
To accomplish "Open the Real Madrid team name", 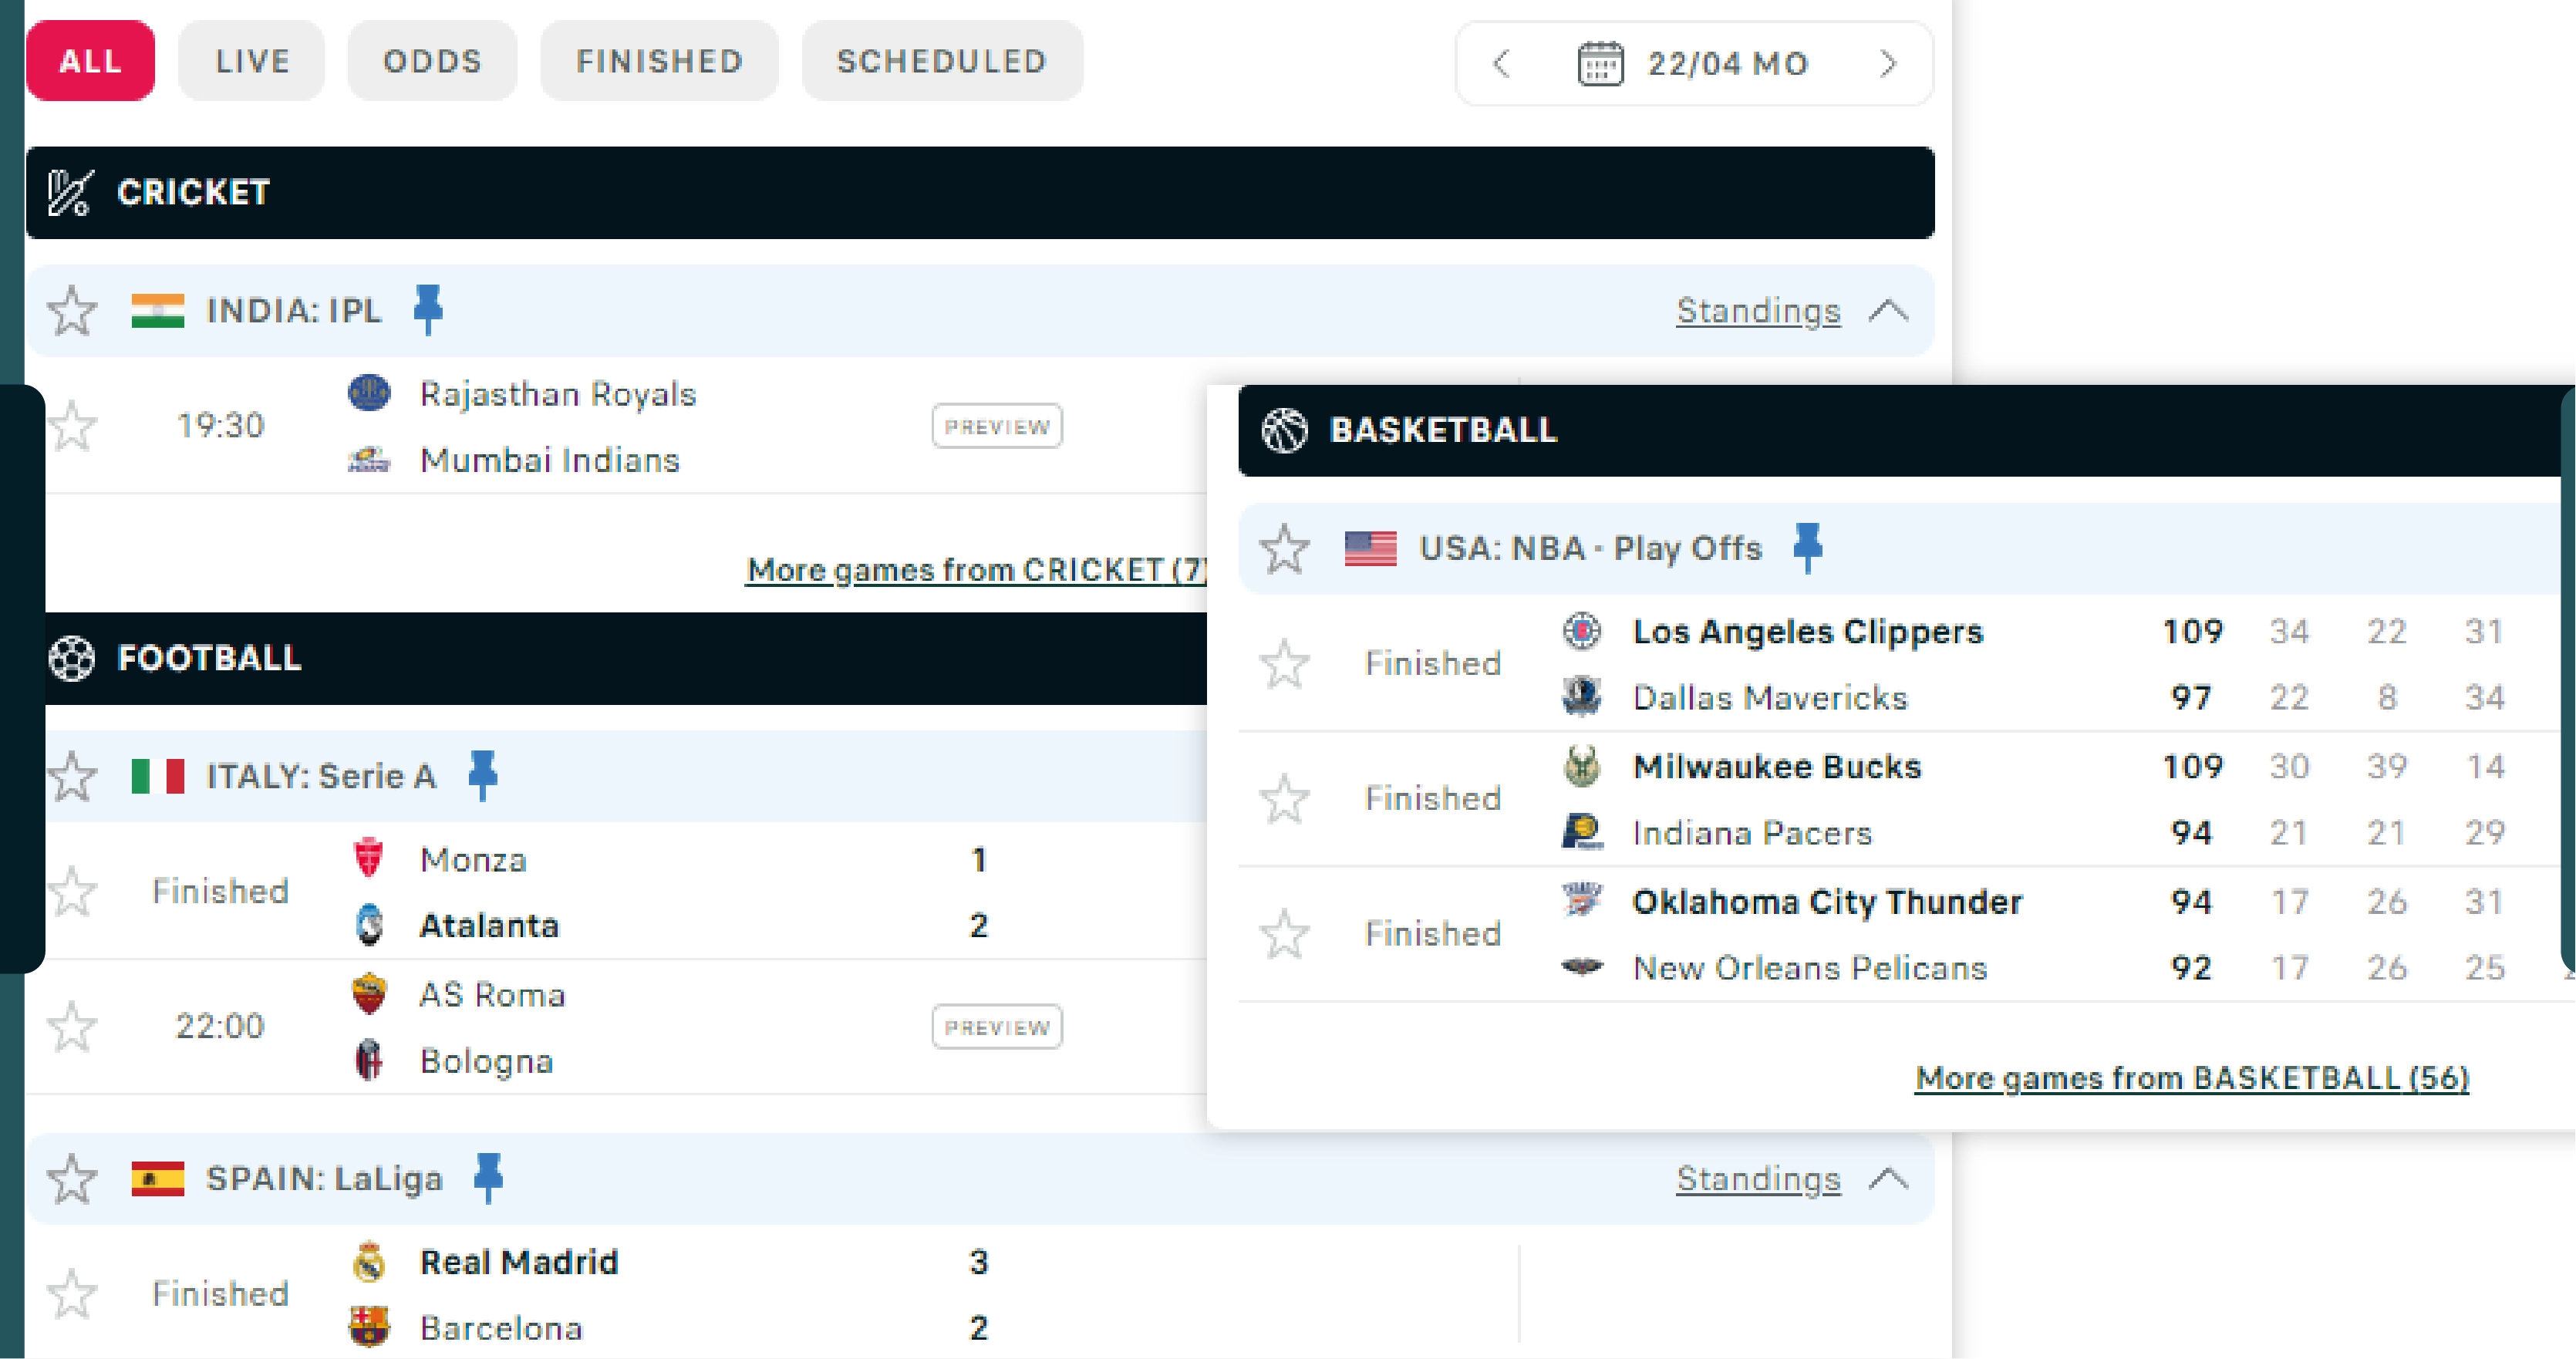I will pyautogui.click(x=519, y=1262).
